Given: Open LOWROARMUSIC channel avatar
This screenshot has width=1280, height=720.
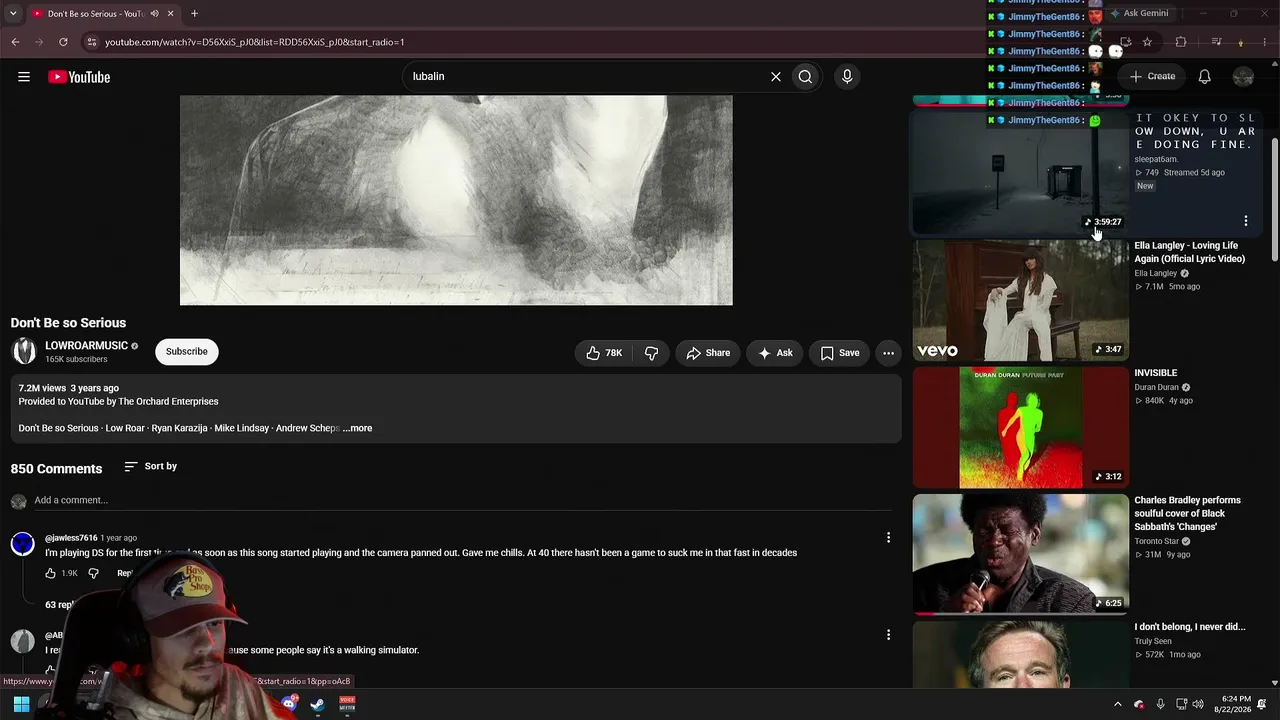Looking at the screenshot, I should click(24, 351).
